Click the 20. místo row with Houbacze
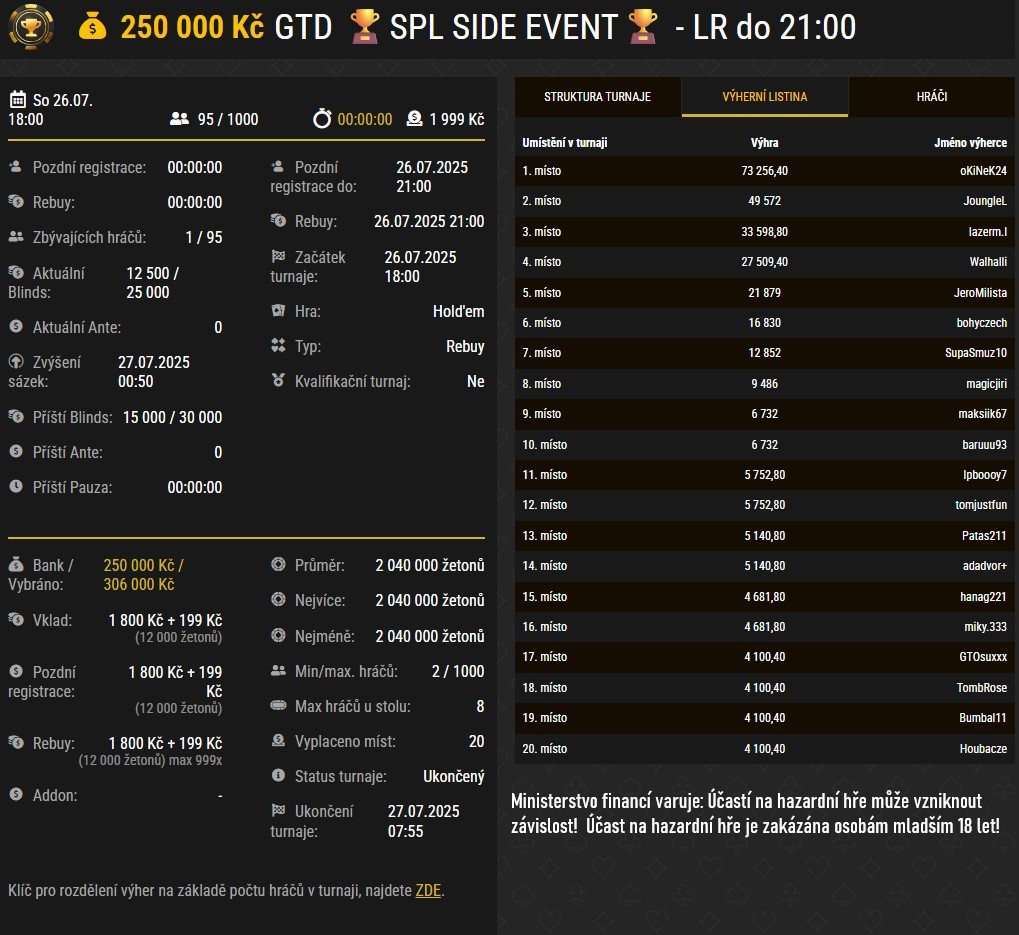 pyautogui.click(x=764, y=749)
